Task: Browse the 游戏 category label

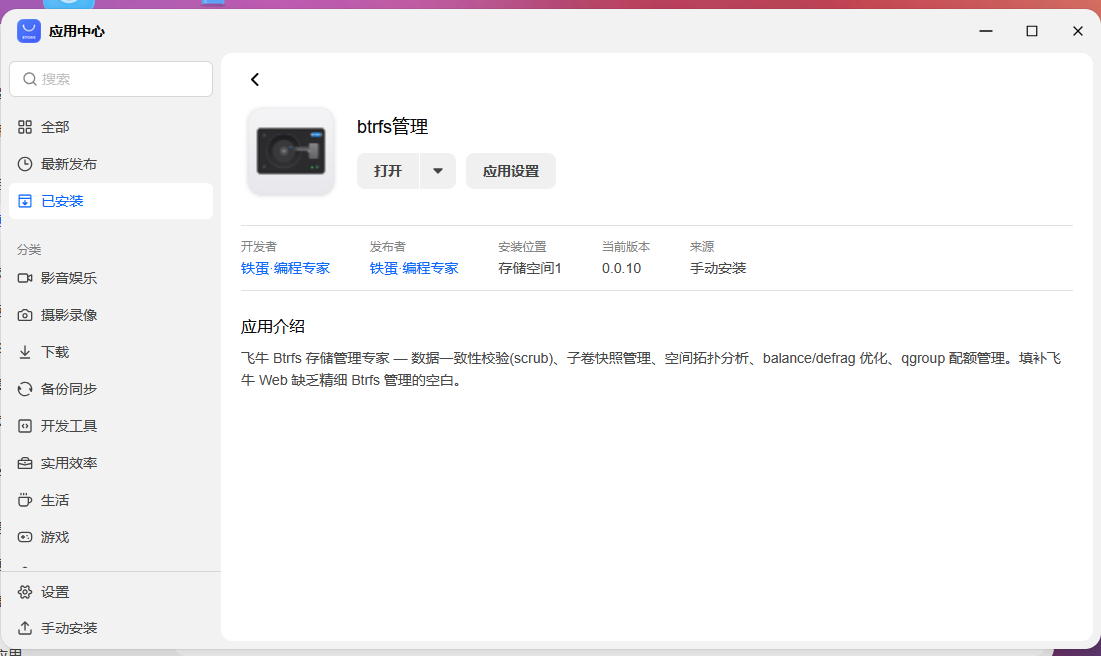Action: (x=55, y=537)
